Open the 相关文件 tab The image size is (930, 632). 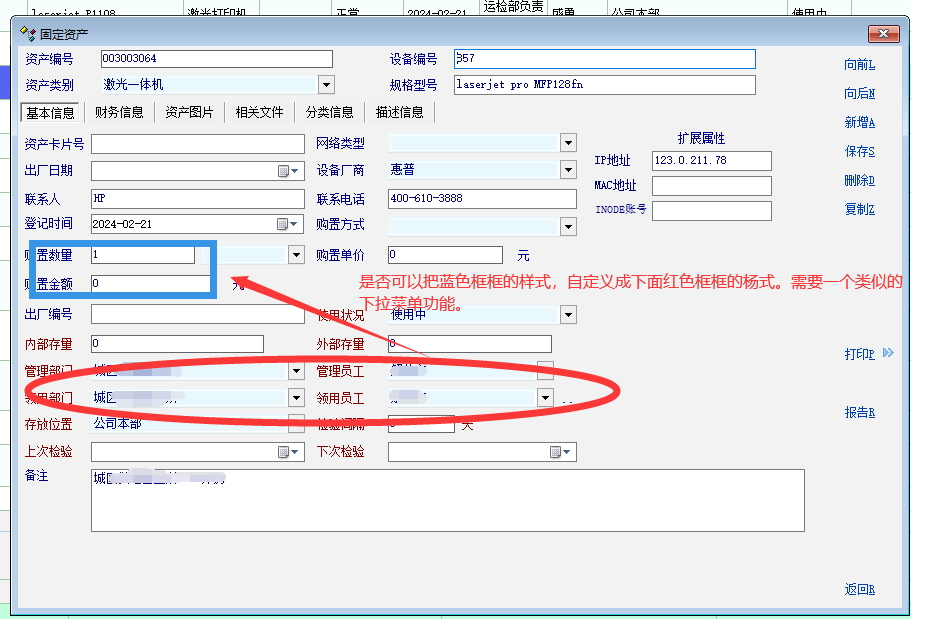[x=259, y=113]
